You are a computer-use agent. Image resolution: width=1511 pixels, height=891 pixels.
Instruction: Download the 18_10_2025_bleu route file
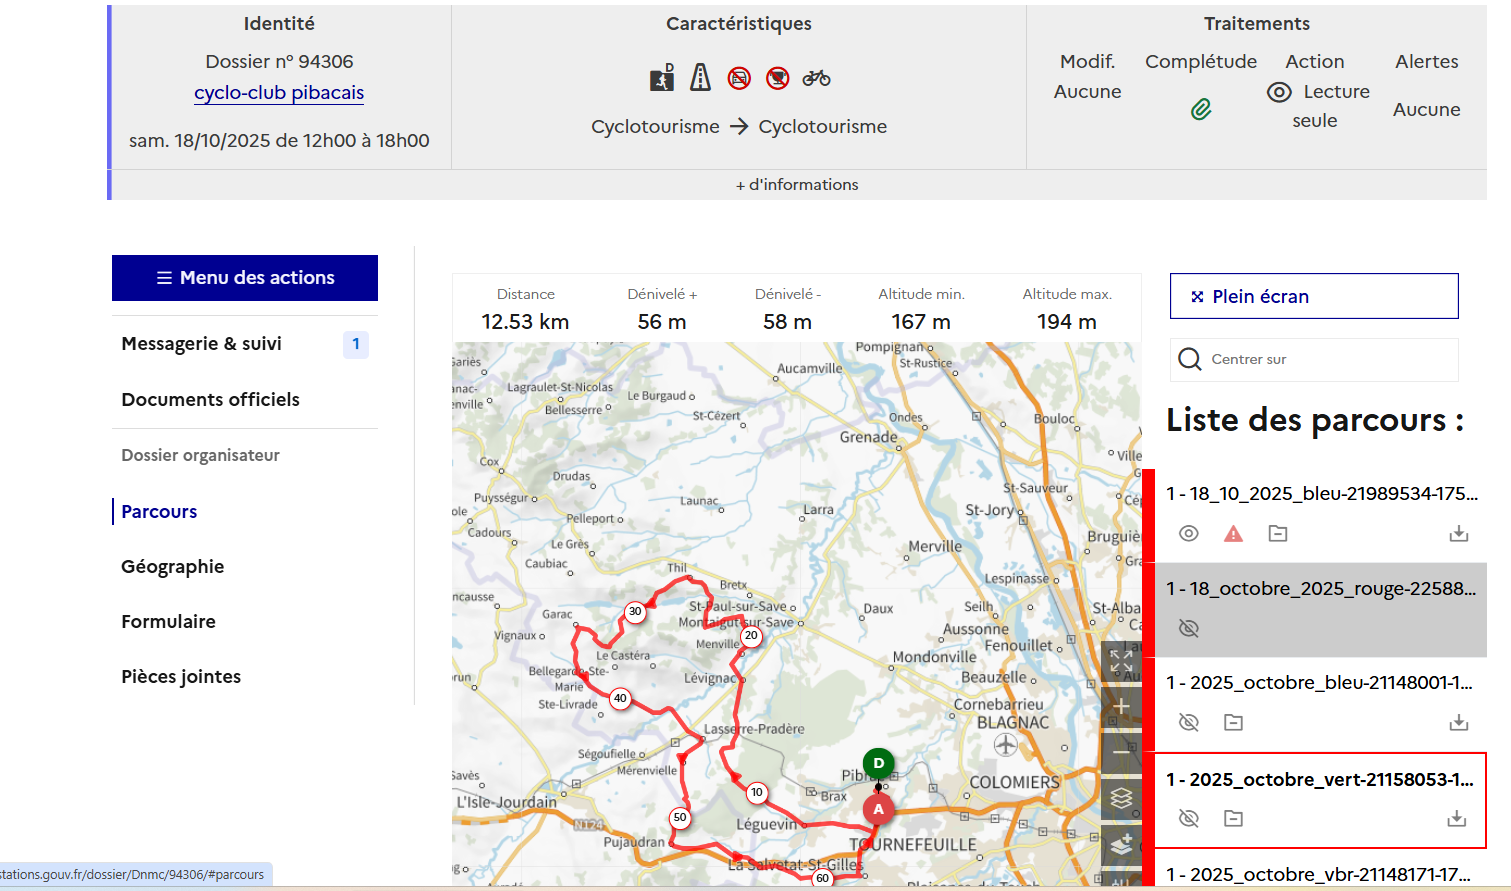[1458, 534]
